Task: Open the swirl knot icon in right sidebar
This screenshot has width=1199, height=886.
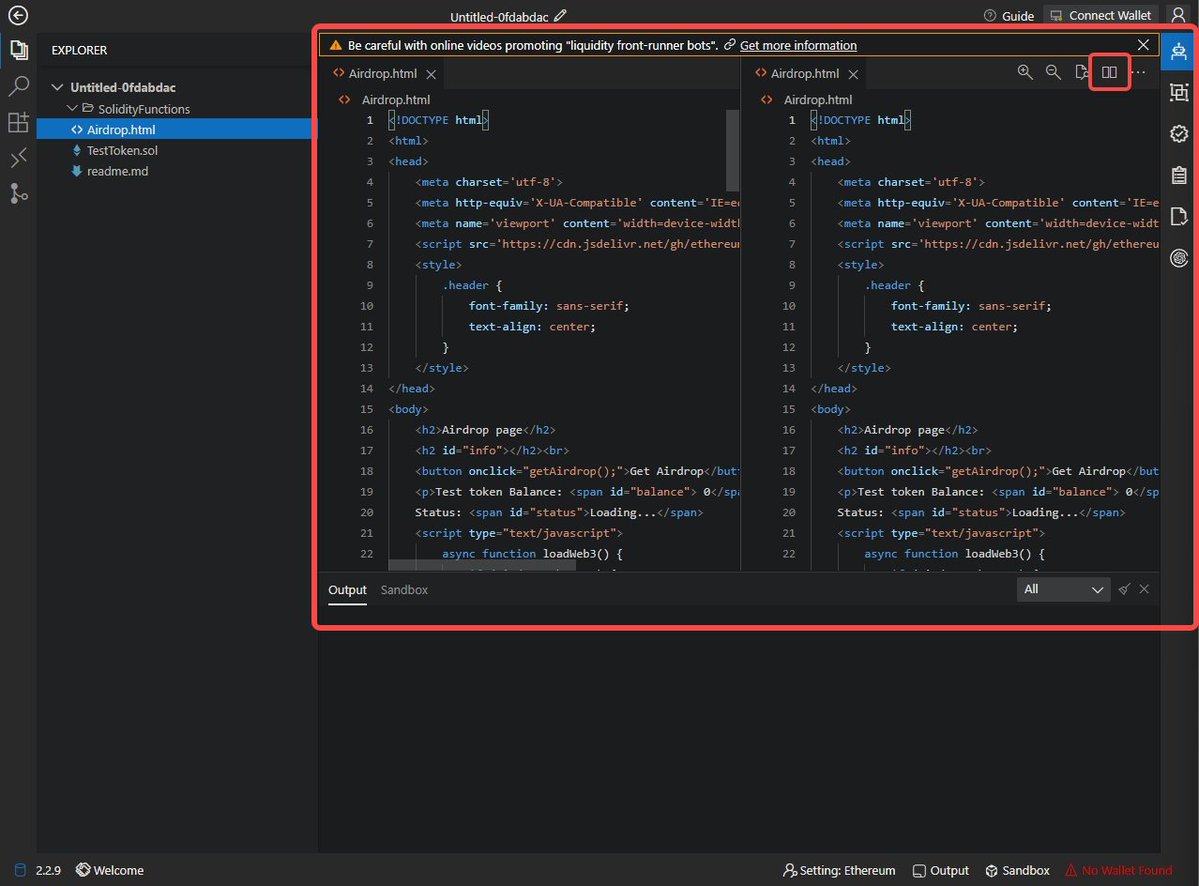Action: tap(1178, 258)
